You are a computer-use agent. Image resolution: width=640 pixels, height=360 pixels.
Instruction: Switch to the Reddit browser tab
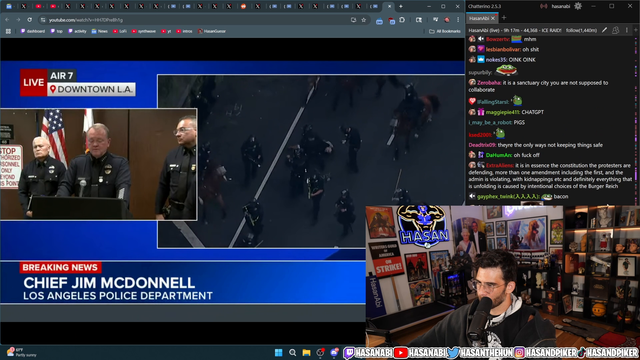[x=244, y=6]
